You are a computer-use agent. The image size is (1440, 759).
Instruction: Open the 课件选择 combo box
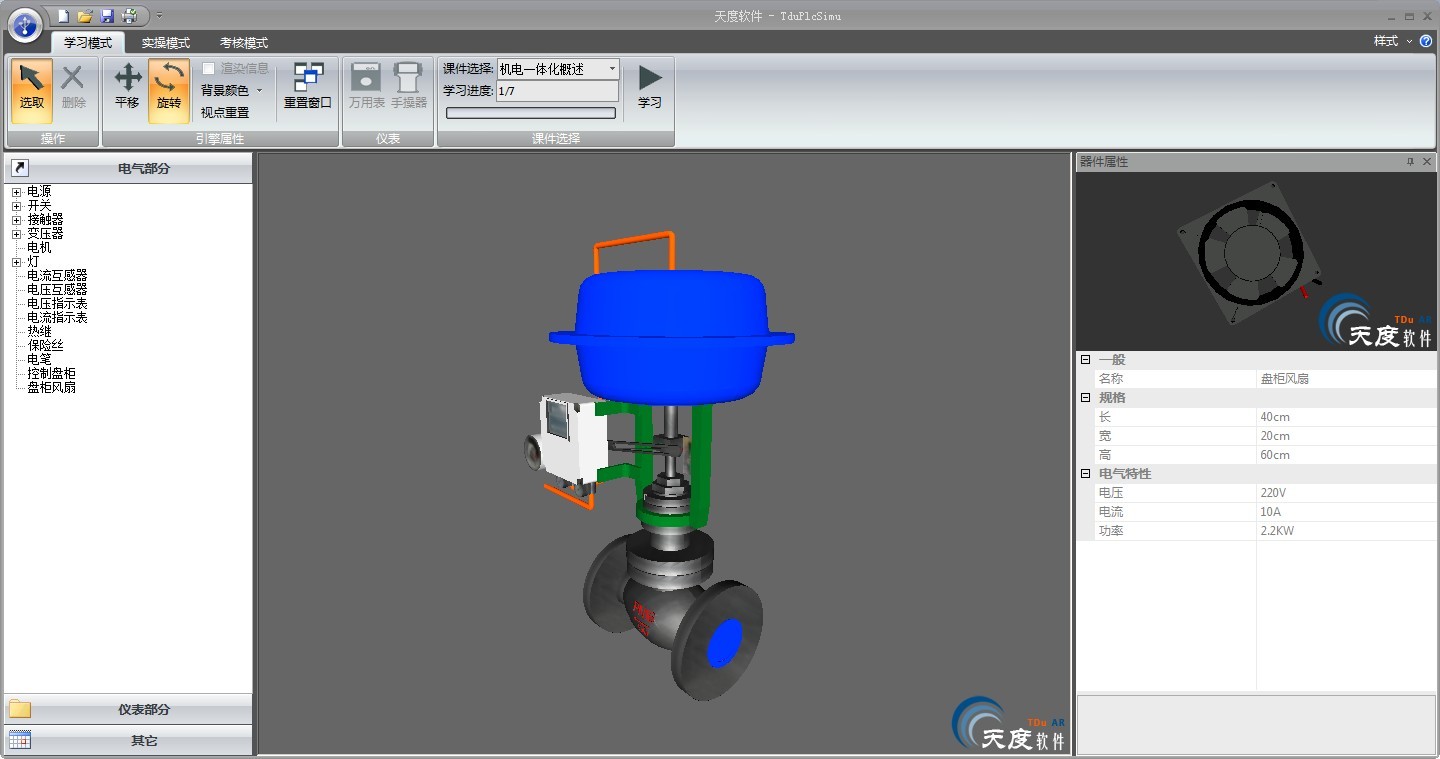(558, 69)
